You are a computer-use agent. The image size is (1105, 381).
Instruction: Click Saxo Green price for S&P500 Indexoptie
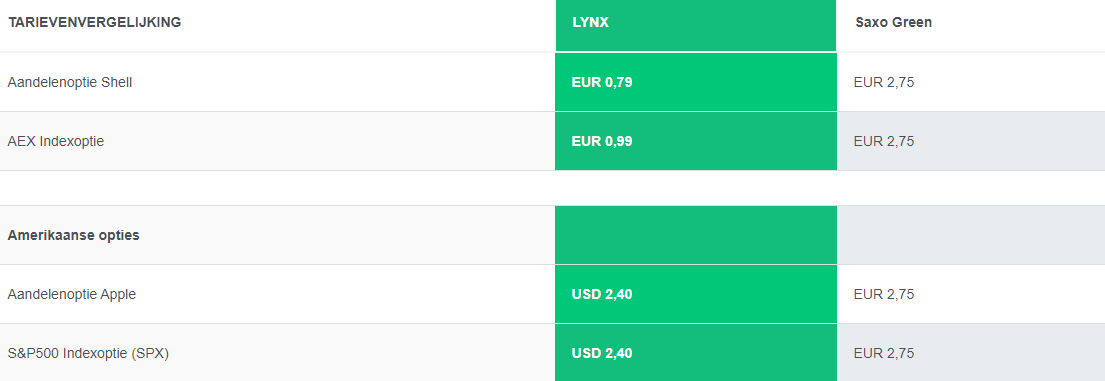(884, 354)
